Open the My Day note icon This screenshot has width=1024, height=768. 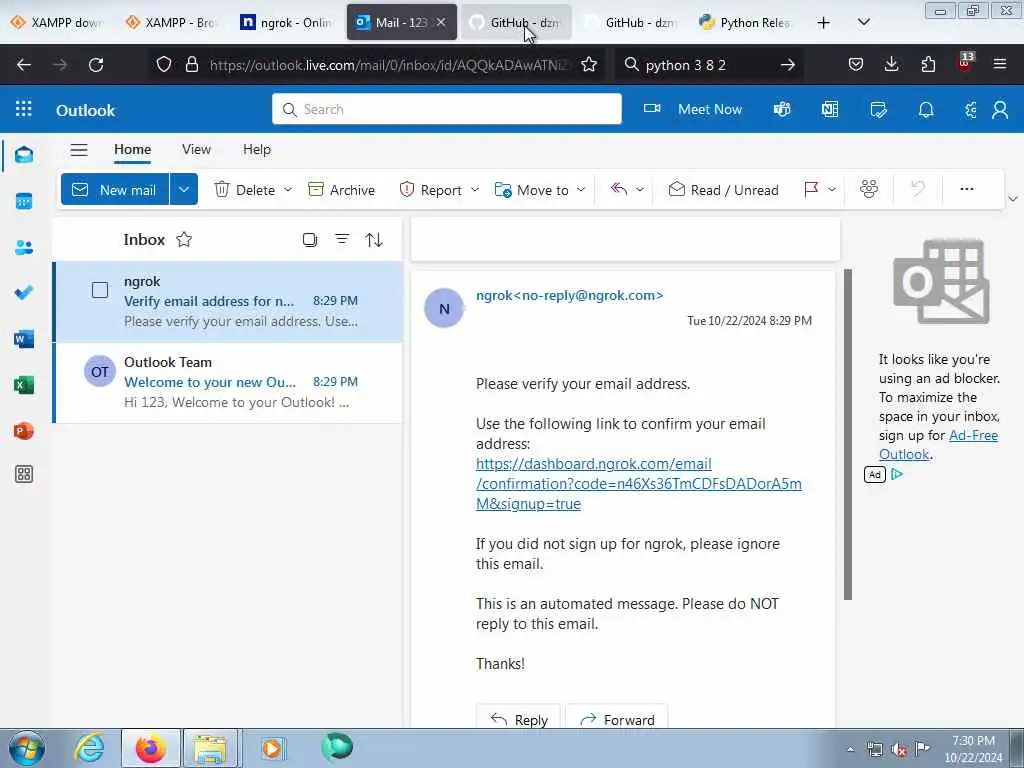pos(878,109)
